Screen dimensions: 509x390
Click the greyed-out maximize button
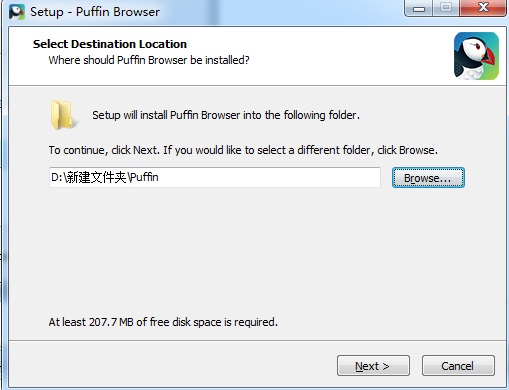click(x=446, y=8)
